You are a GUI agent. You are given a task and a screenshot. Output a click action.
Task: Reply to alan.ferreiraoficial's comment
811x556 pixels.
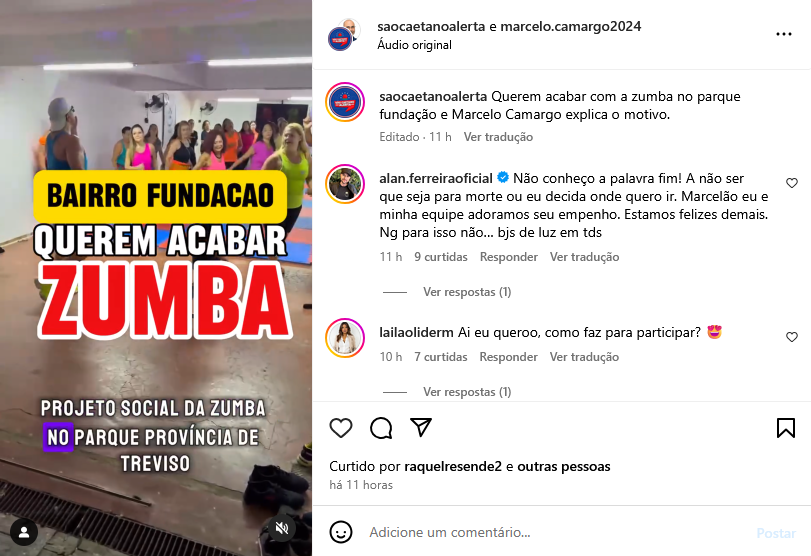[508, 257]
